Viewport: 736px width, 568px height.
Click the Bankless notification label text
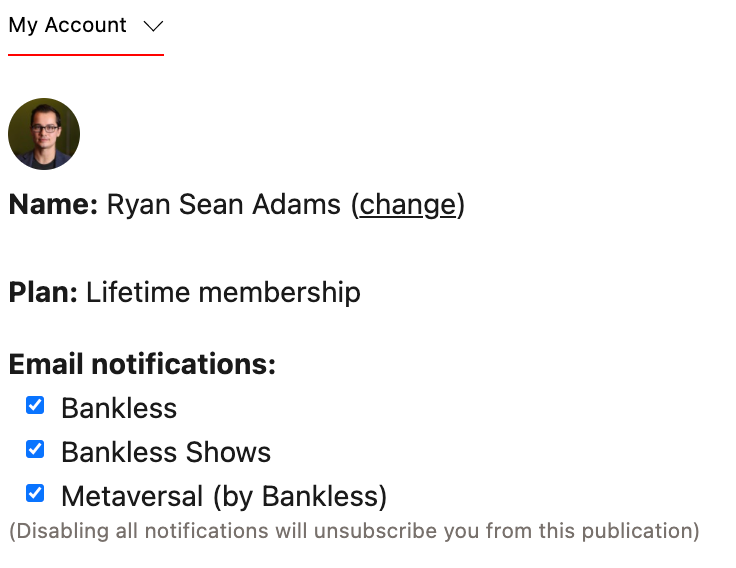(119, 408)
